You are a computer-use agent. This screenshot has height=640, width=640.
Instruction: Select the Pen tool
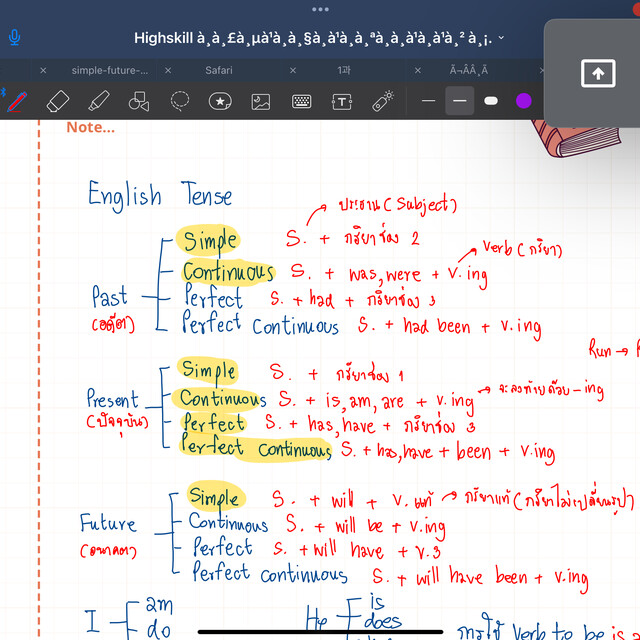pyautogui.click(x=17, y=101)
